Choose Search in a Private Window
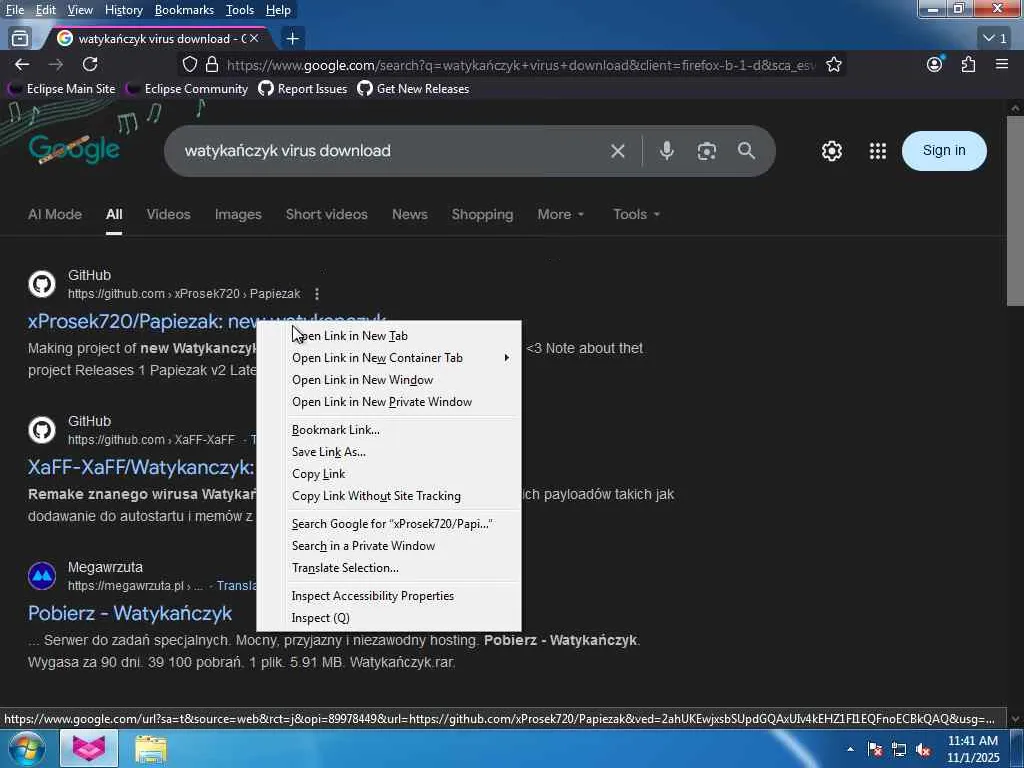Viewport: 1024px width, 768px height. [389, 546]
